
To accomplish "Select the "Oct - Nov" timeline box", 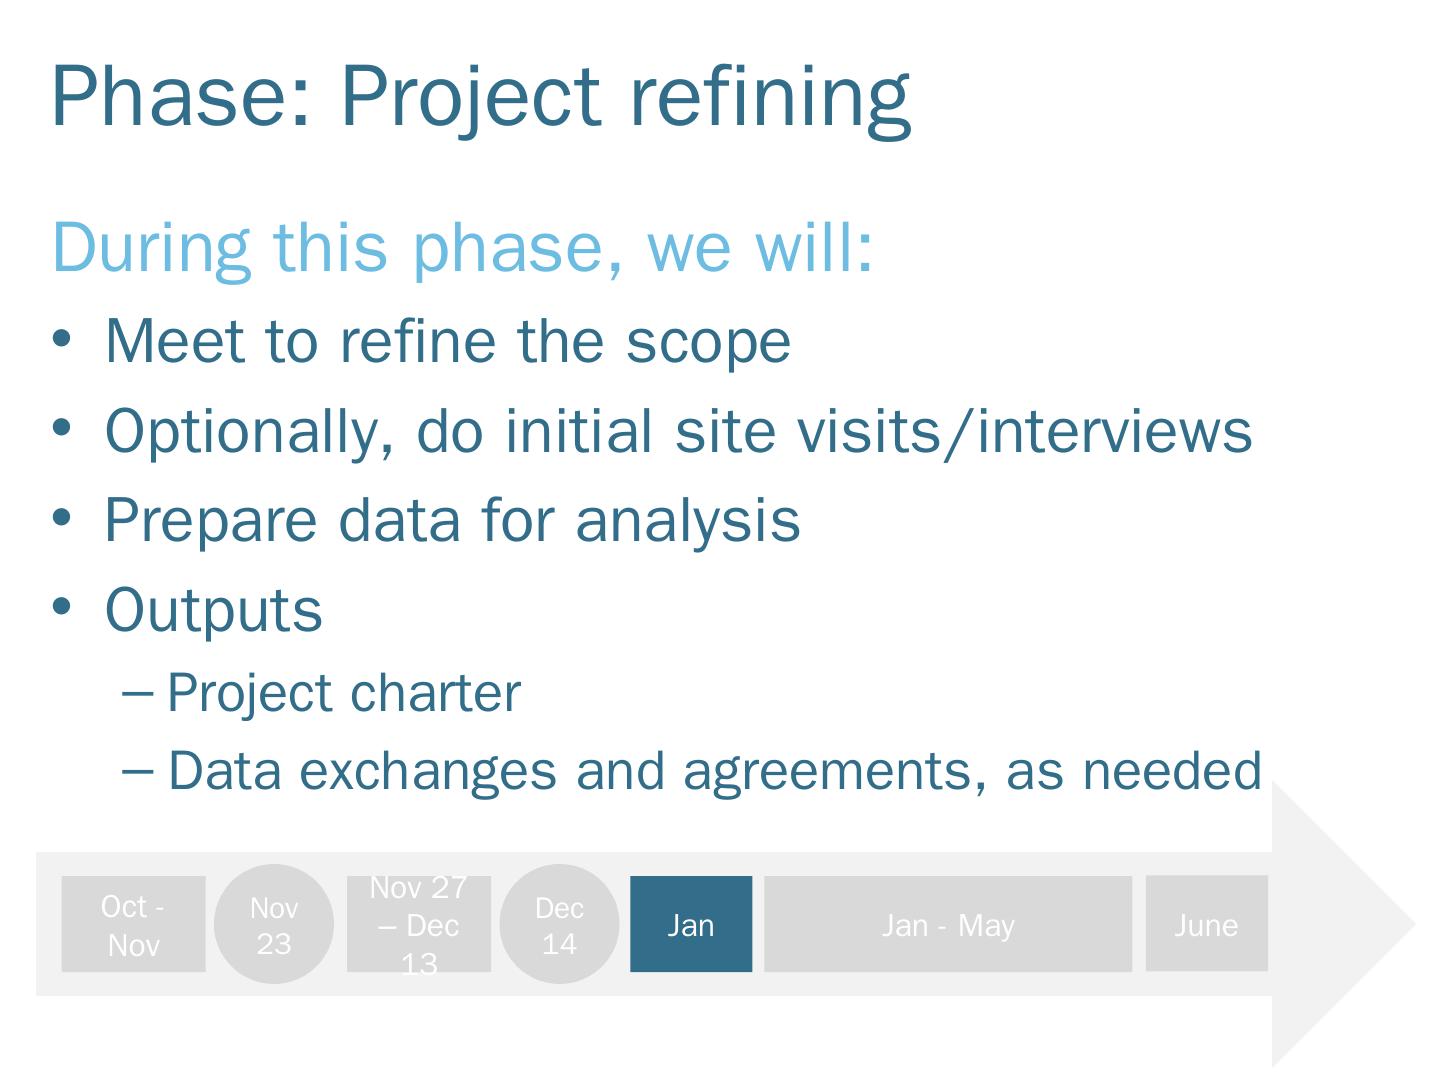I will (133, 924).
